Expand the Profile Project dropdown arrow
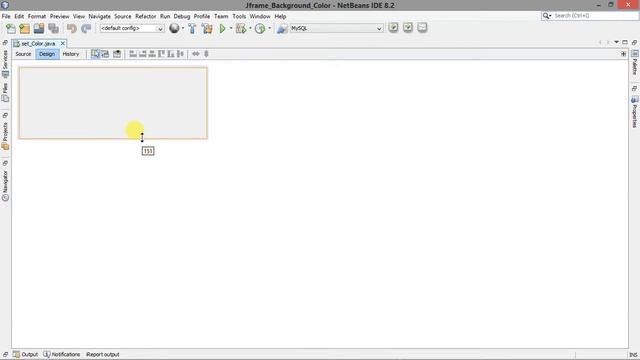Image resolution: width=640 pixels, height=360 pixels. 269,28
